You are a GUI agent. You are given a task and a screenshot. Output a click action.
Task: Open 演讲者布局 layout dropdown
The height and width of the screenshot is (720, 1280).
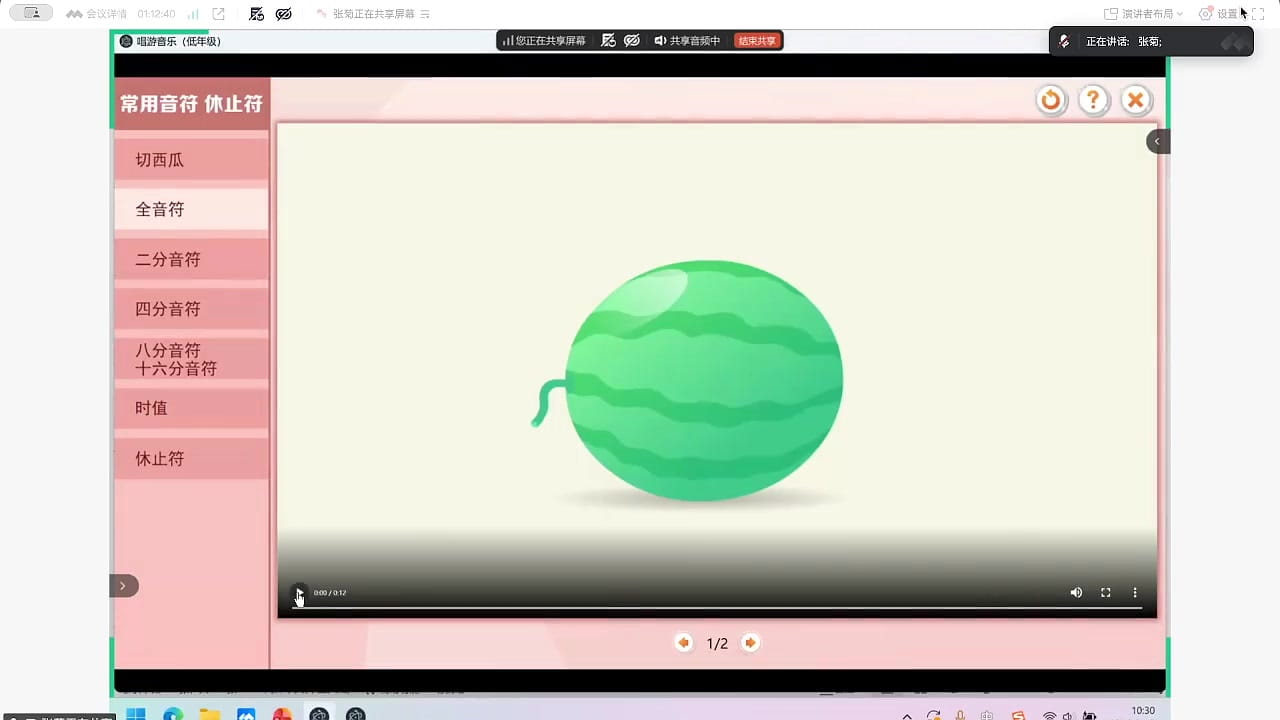(x=1144, y=14)
